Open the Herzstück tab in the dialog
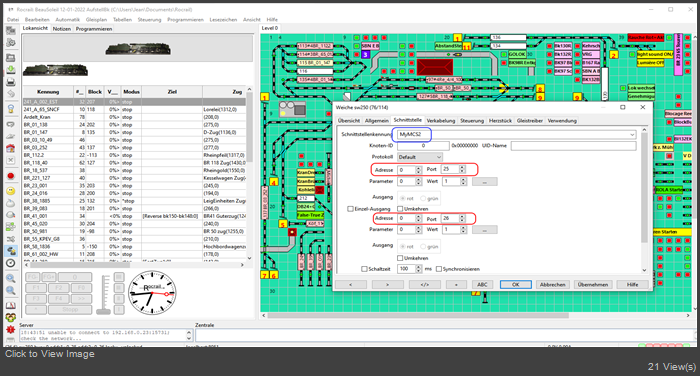The image size is (700, 376). [500, 121]
